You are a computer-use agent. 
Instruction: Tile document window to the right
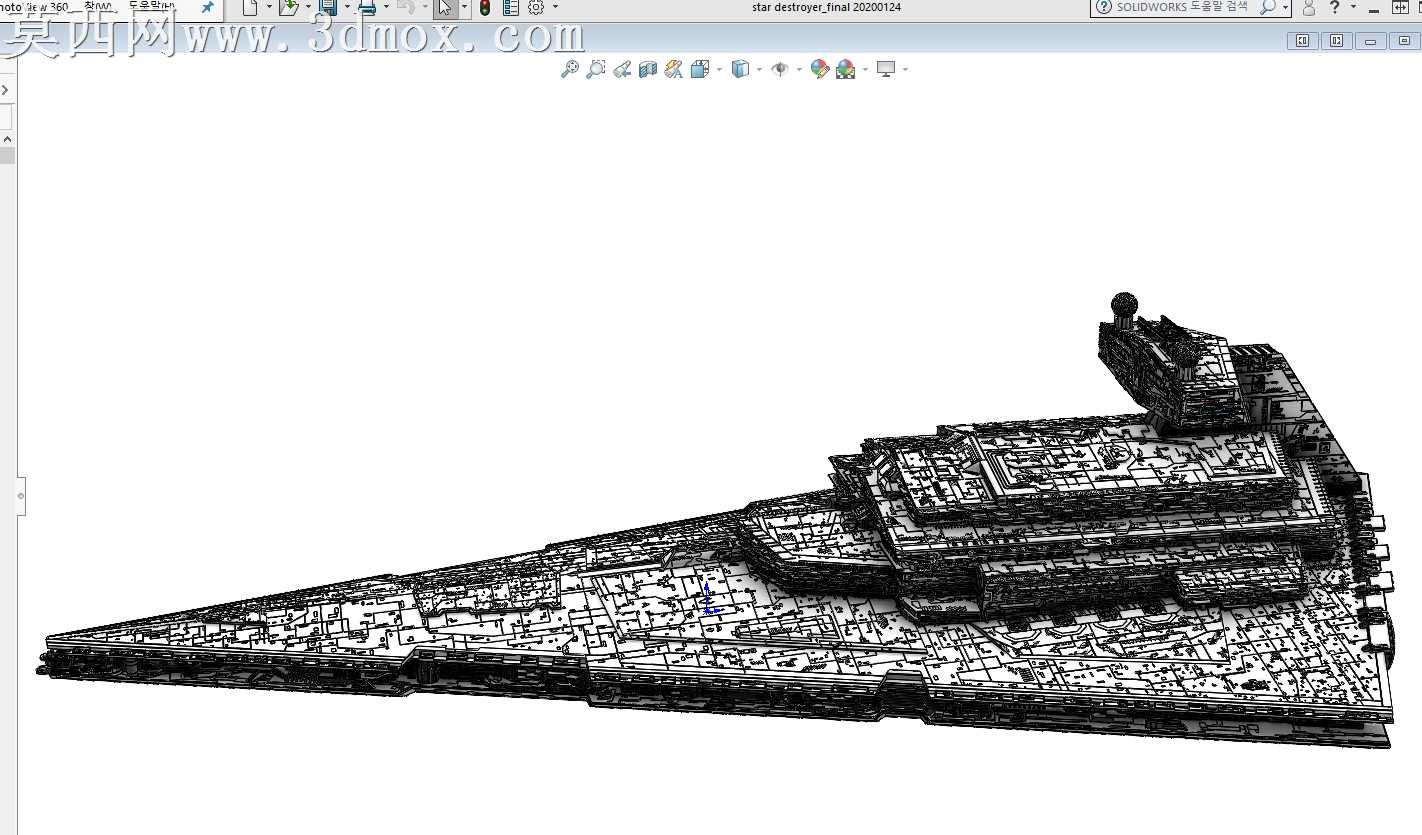(x=1337, y=41)
